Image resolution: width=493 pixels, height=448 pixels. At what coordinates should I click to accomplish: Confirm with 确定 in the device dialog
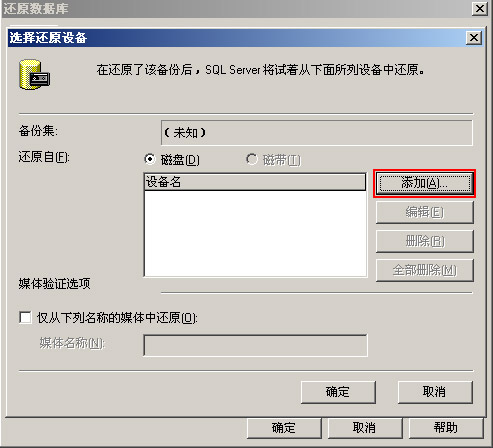tap(338, 392)
